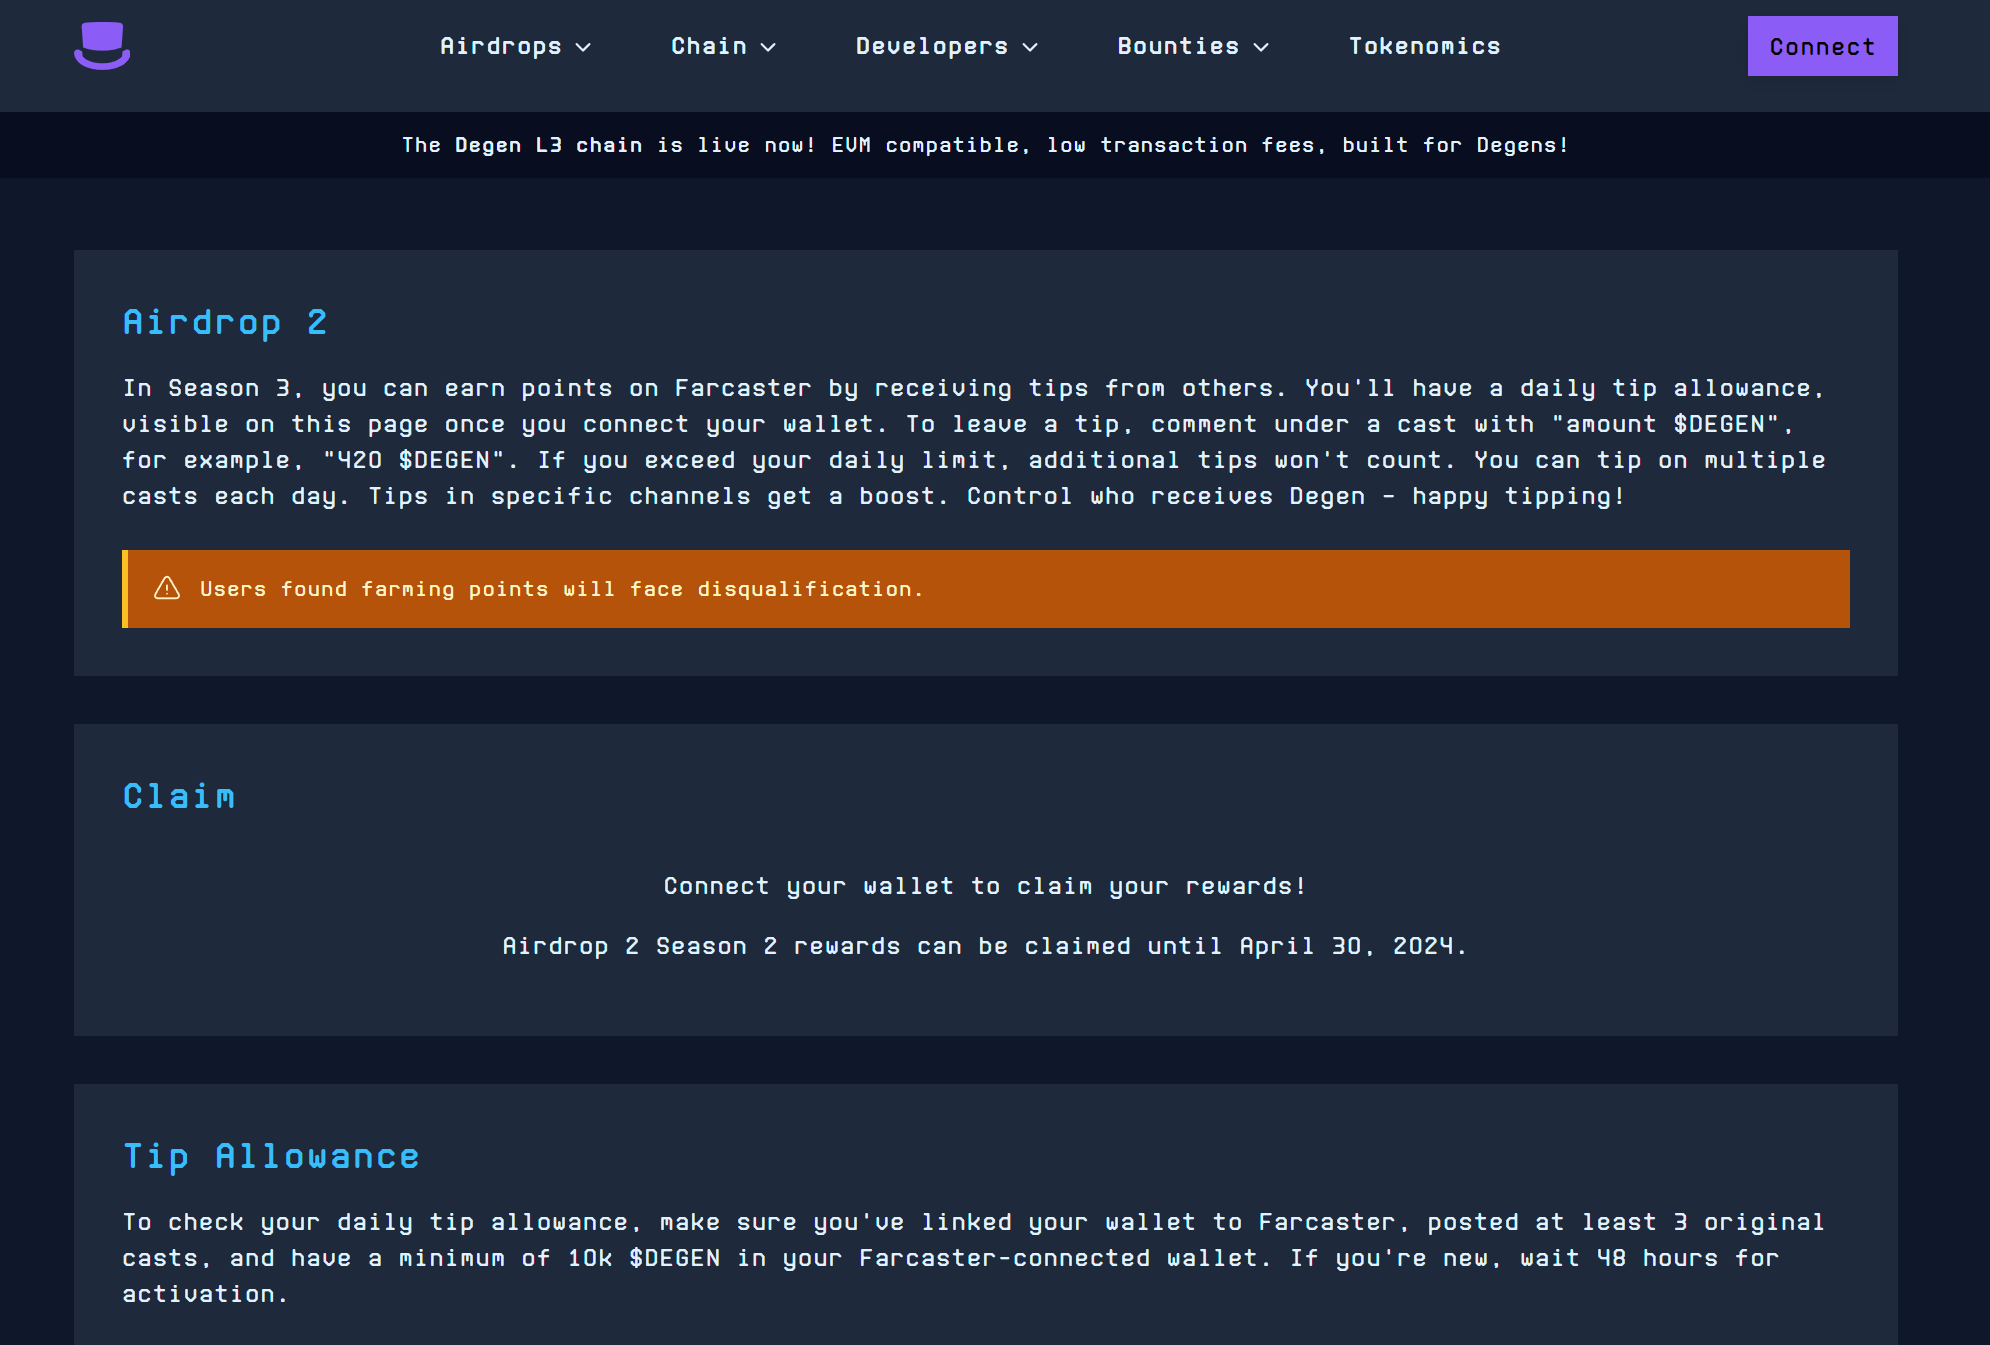Click the paragraph starting 'In Season 3'
The width and height of the screenshot is (1990, 1345).
(975, 442)
